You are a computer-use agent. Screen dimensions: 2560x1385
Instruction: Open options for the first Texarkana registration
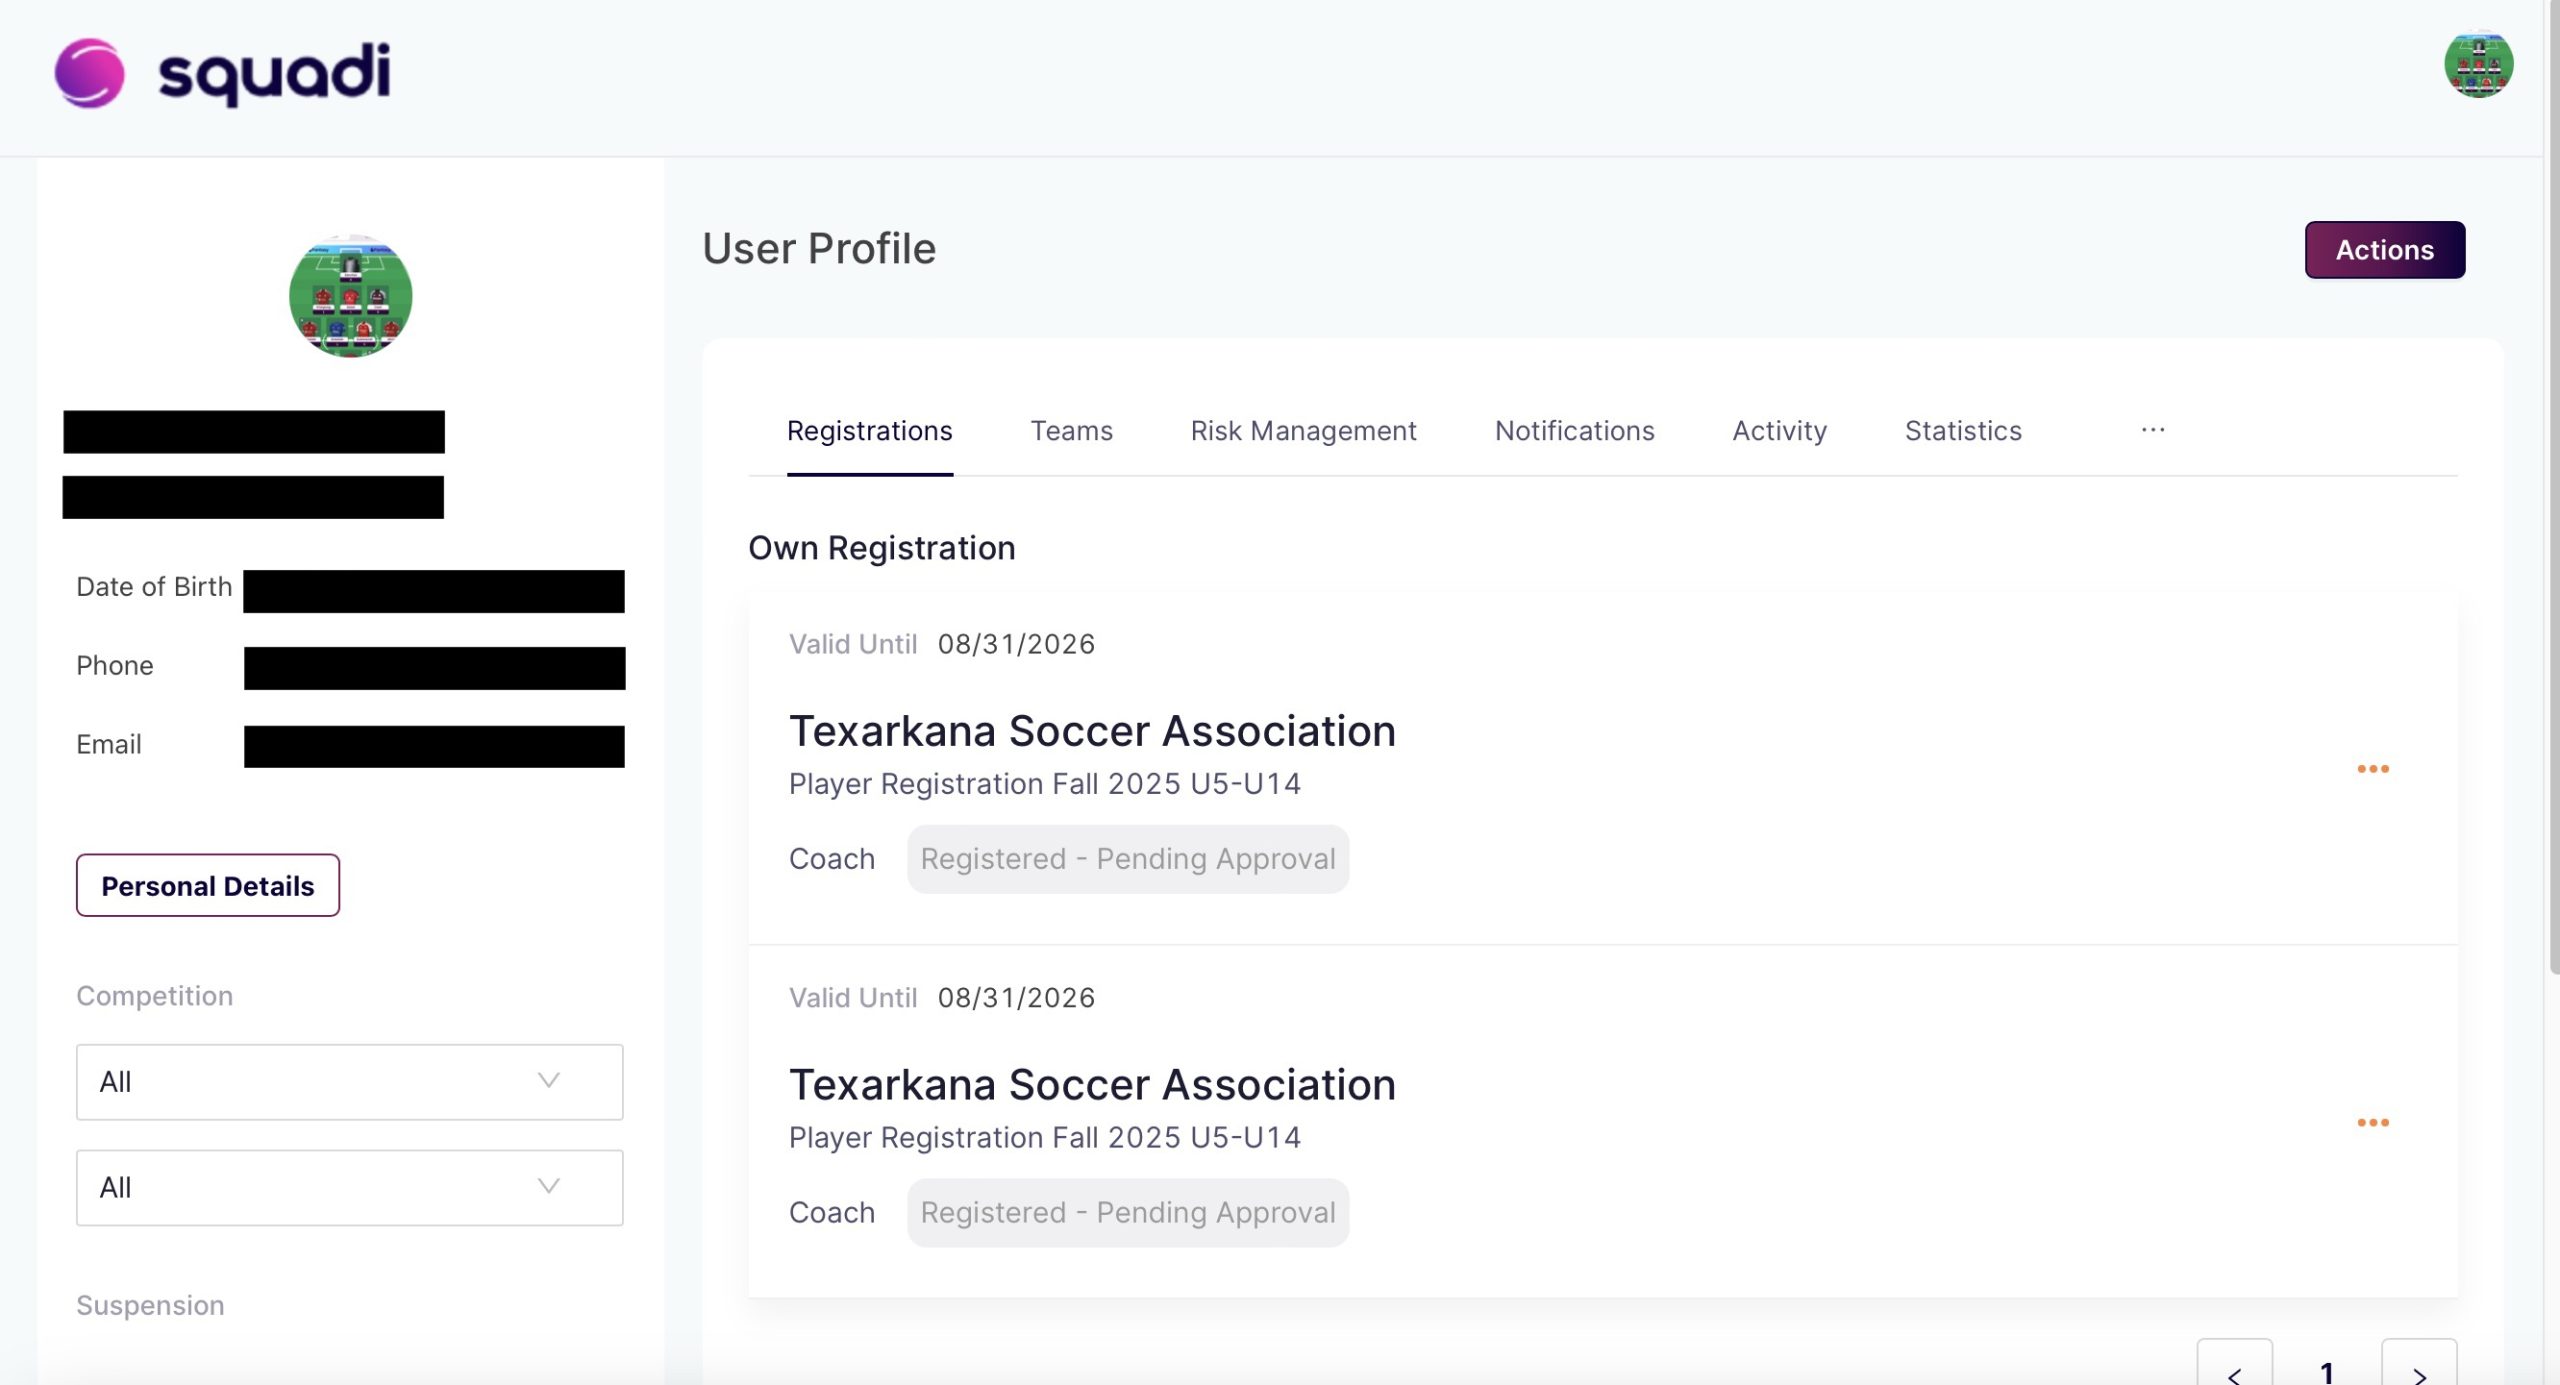(2372, 768)
